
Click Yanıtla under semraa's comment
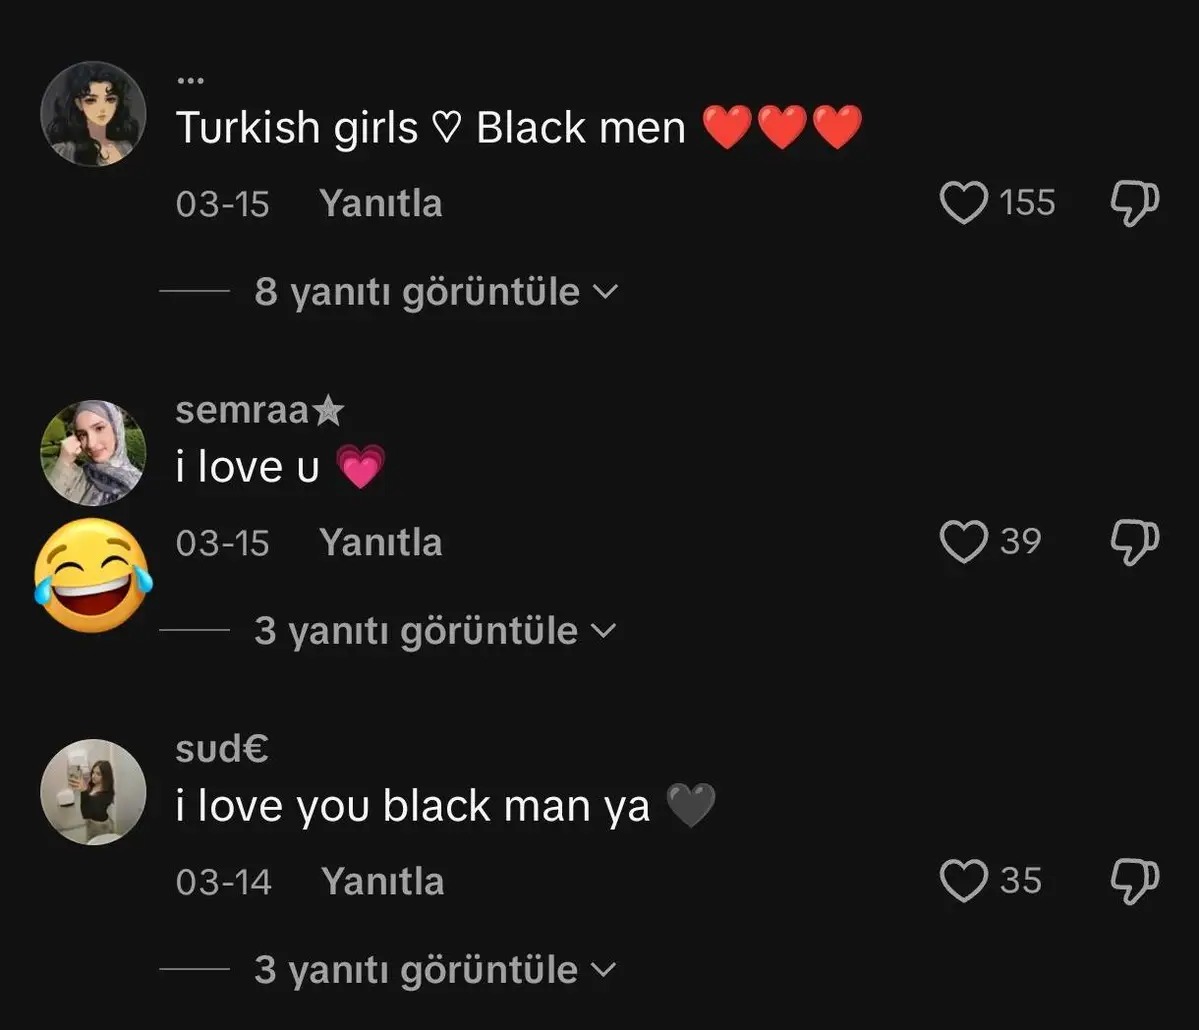(x=381, y=542)
